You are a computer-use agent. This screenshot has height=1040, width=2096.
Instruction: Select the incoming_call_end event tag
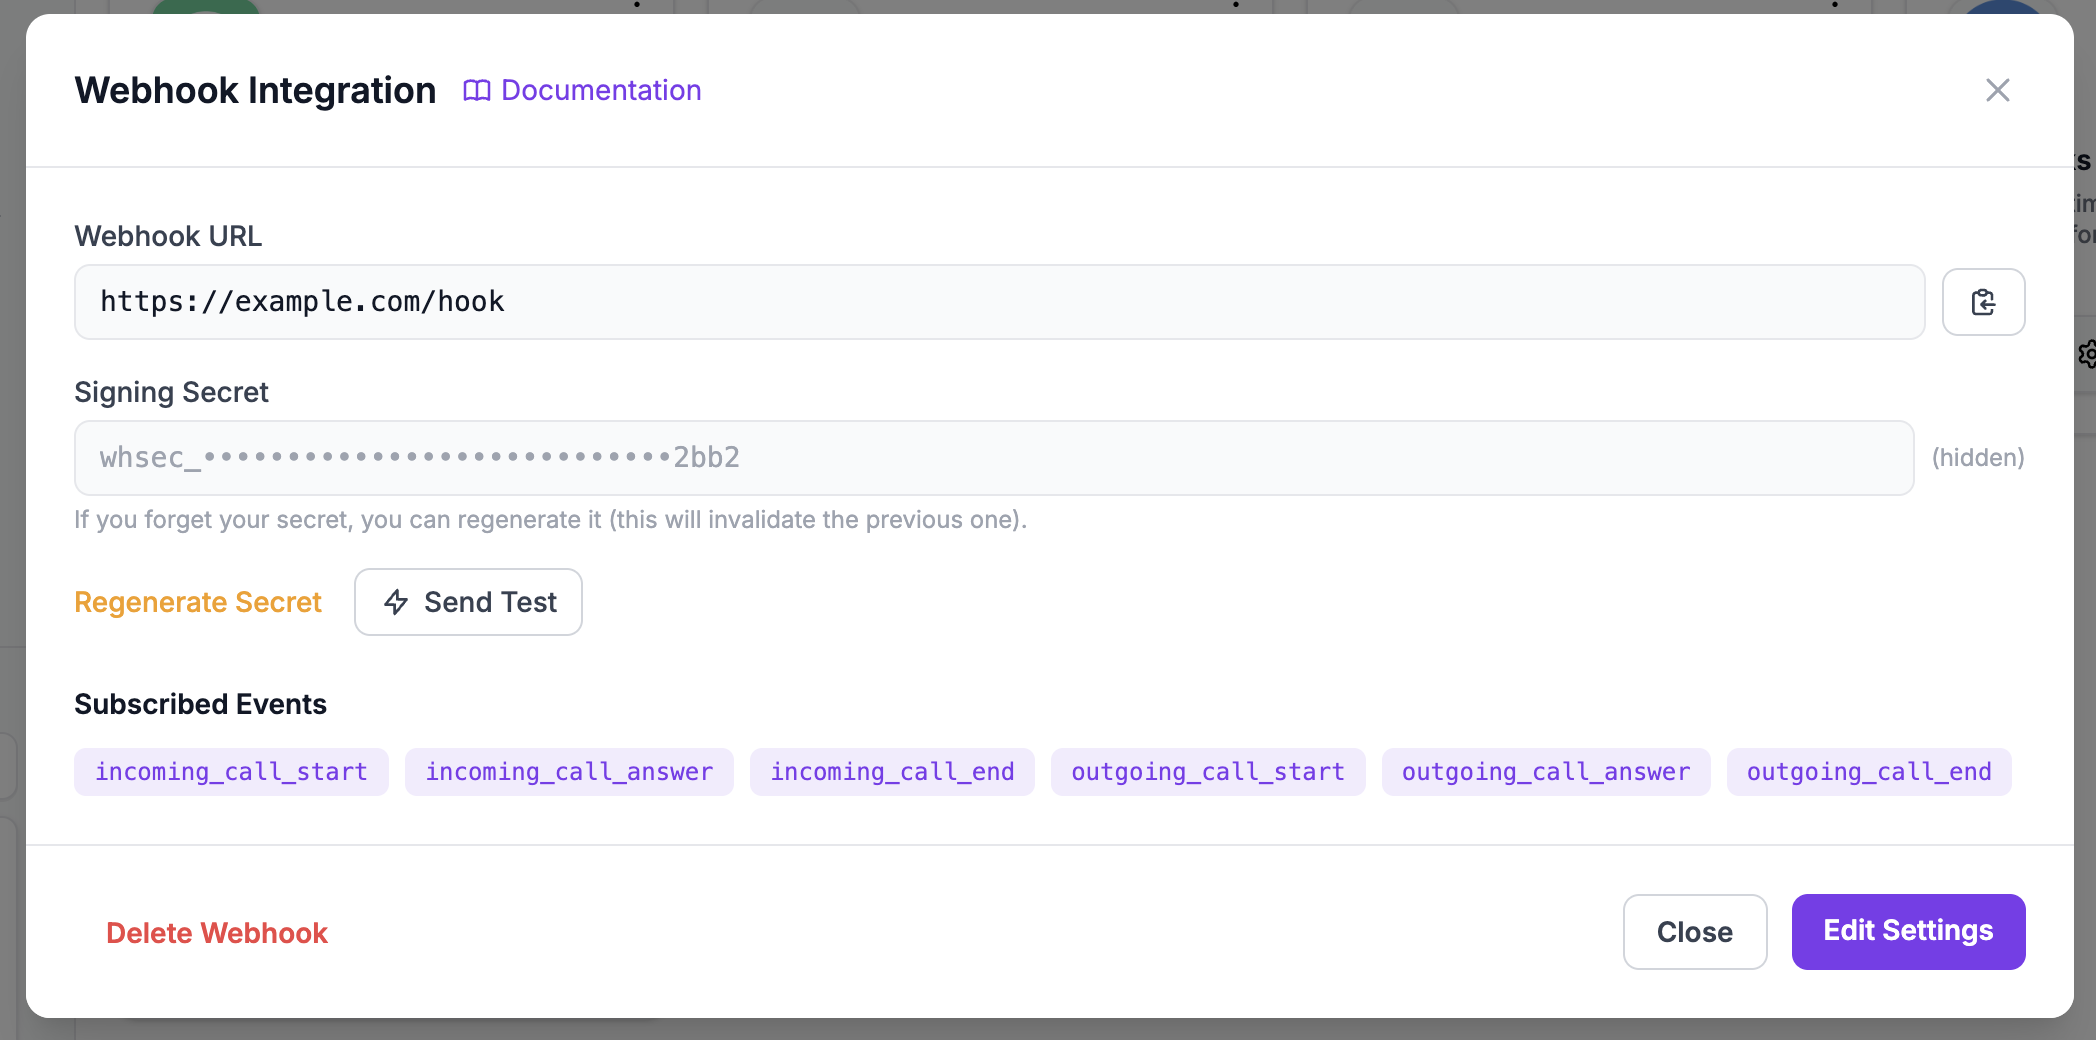[x=892, y=771]
